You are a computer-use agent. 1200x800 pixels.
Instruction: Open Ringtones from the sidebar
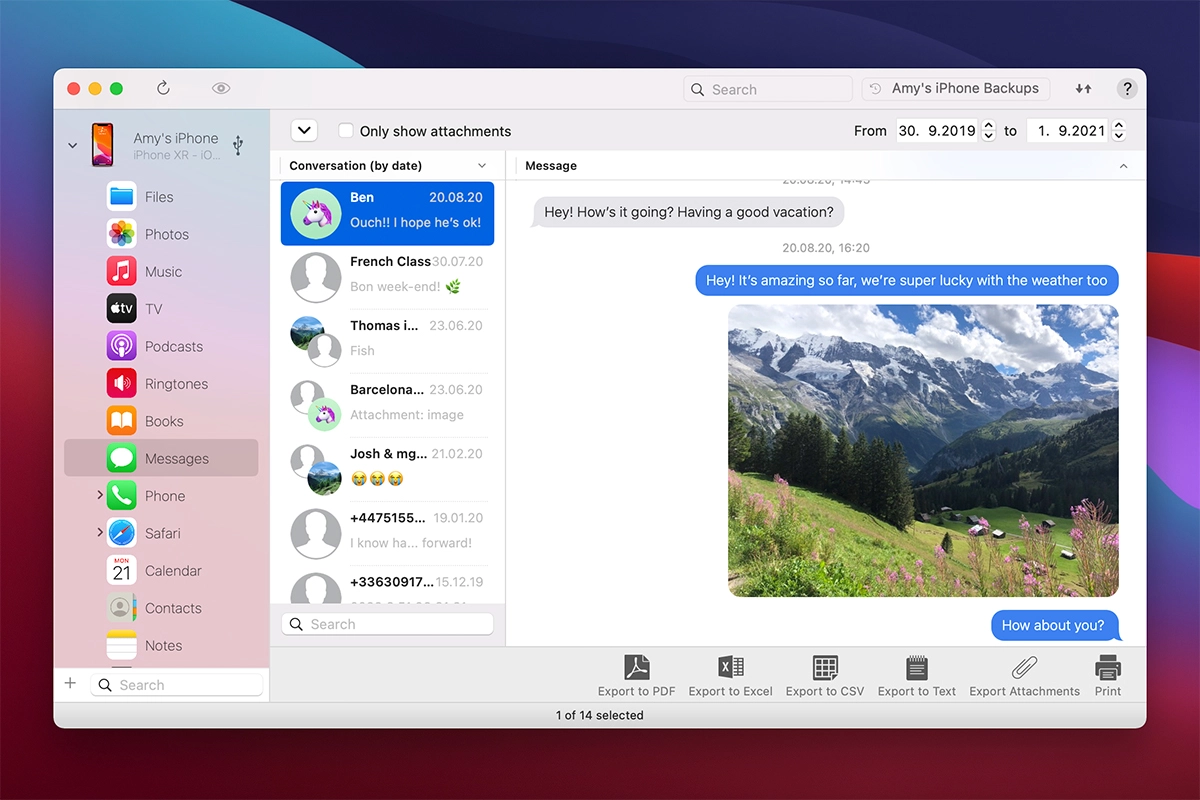[176, 383]
